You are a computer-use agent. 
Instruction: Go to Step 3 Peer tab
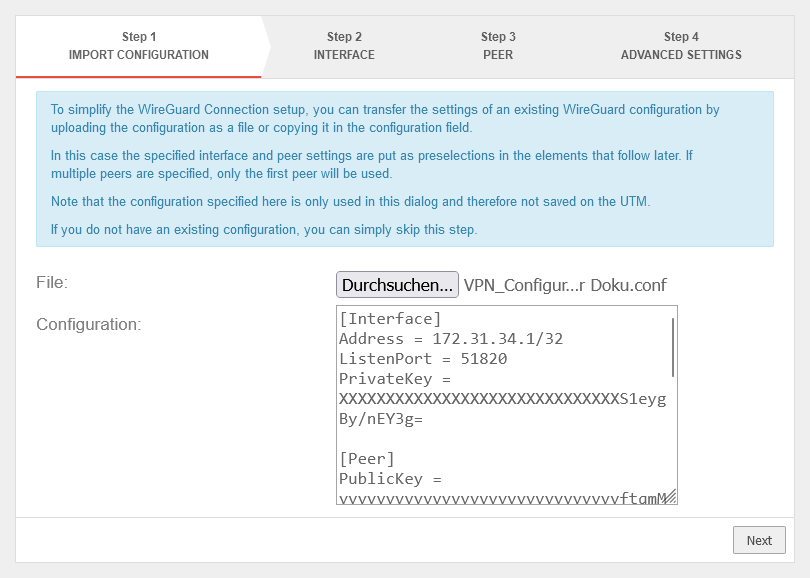(x=498, y=46)
